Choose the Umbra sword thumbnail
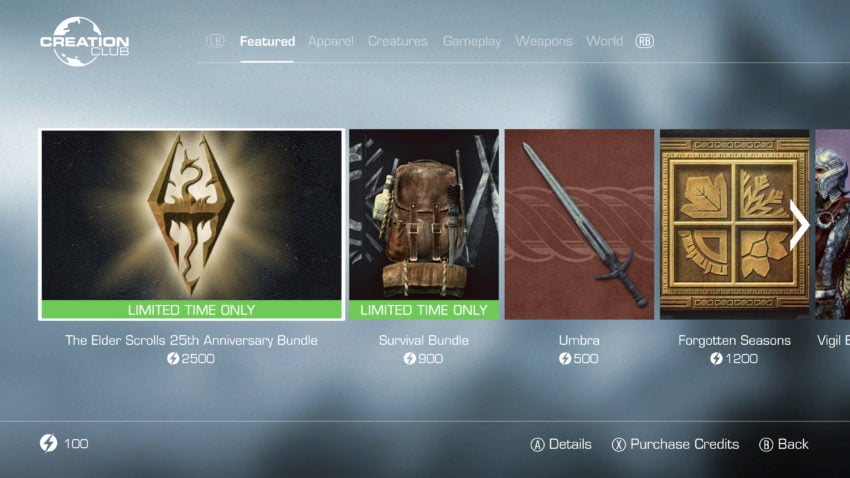Screen dimensions: 850x478 point(579,224)
